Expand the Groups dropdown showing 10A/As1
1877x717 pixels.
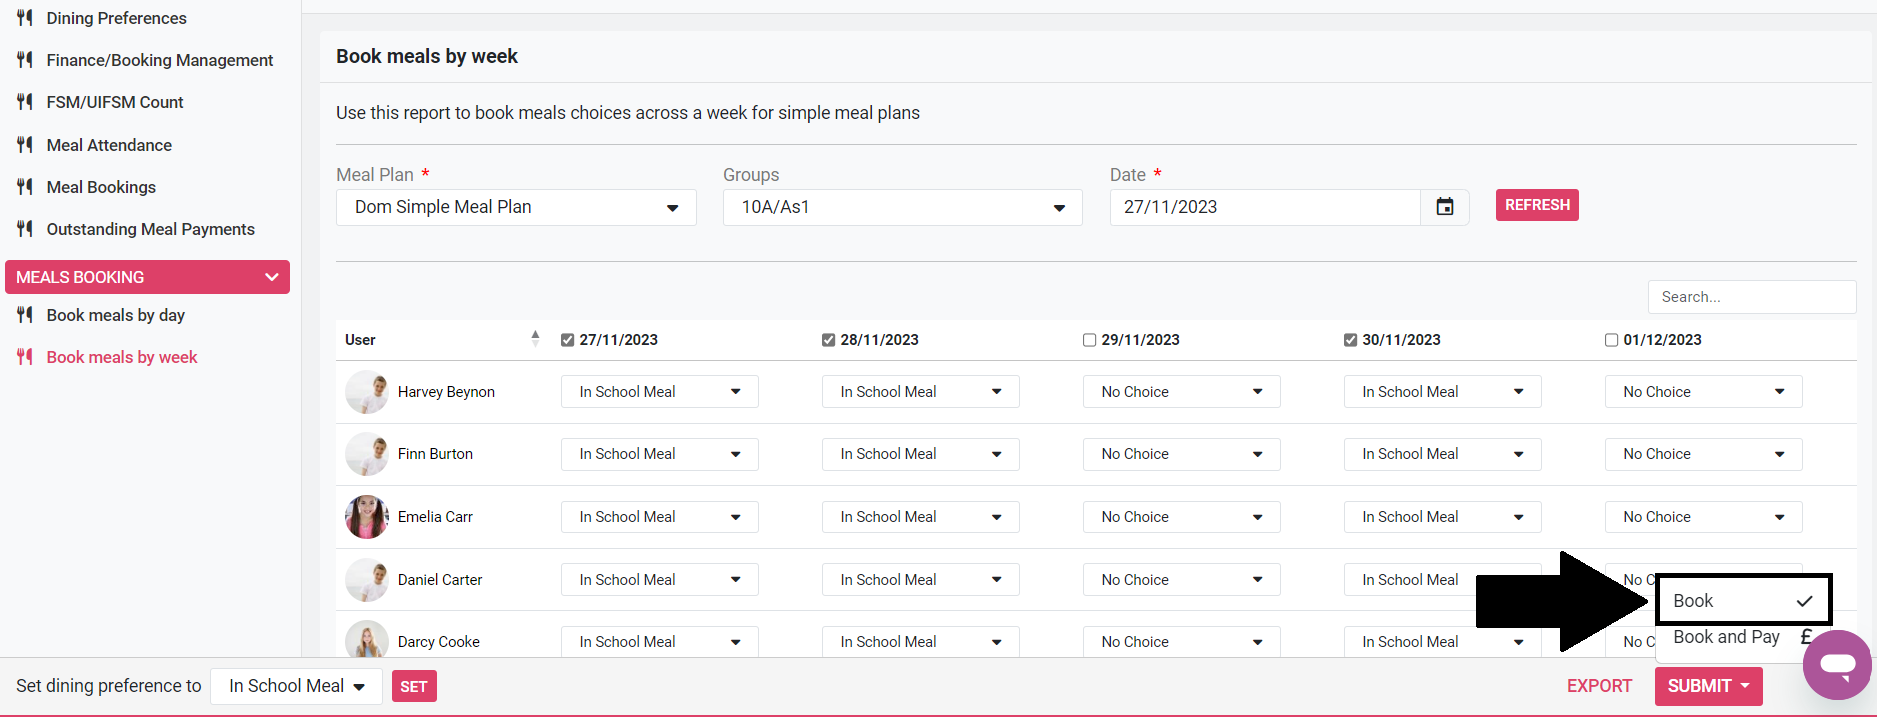point(902,207)
